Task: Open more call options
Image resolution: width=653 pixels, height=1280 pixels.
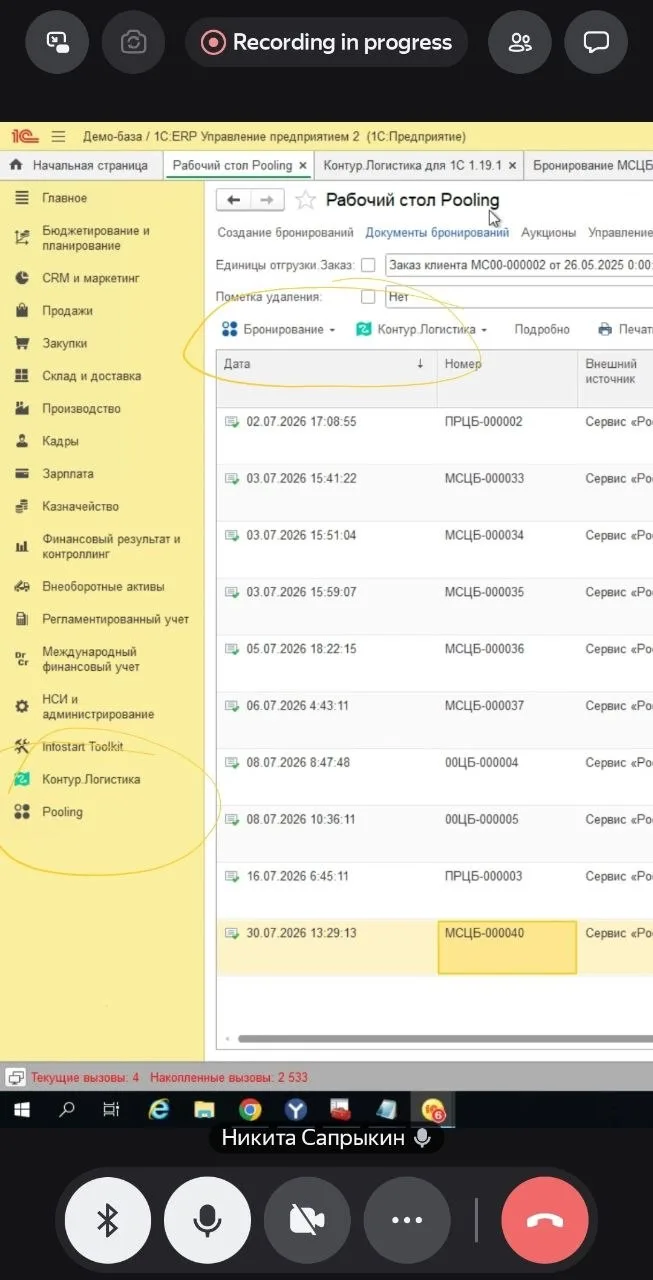Action: tap(407, 1221)
